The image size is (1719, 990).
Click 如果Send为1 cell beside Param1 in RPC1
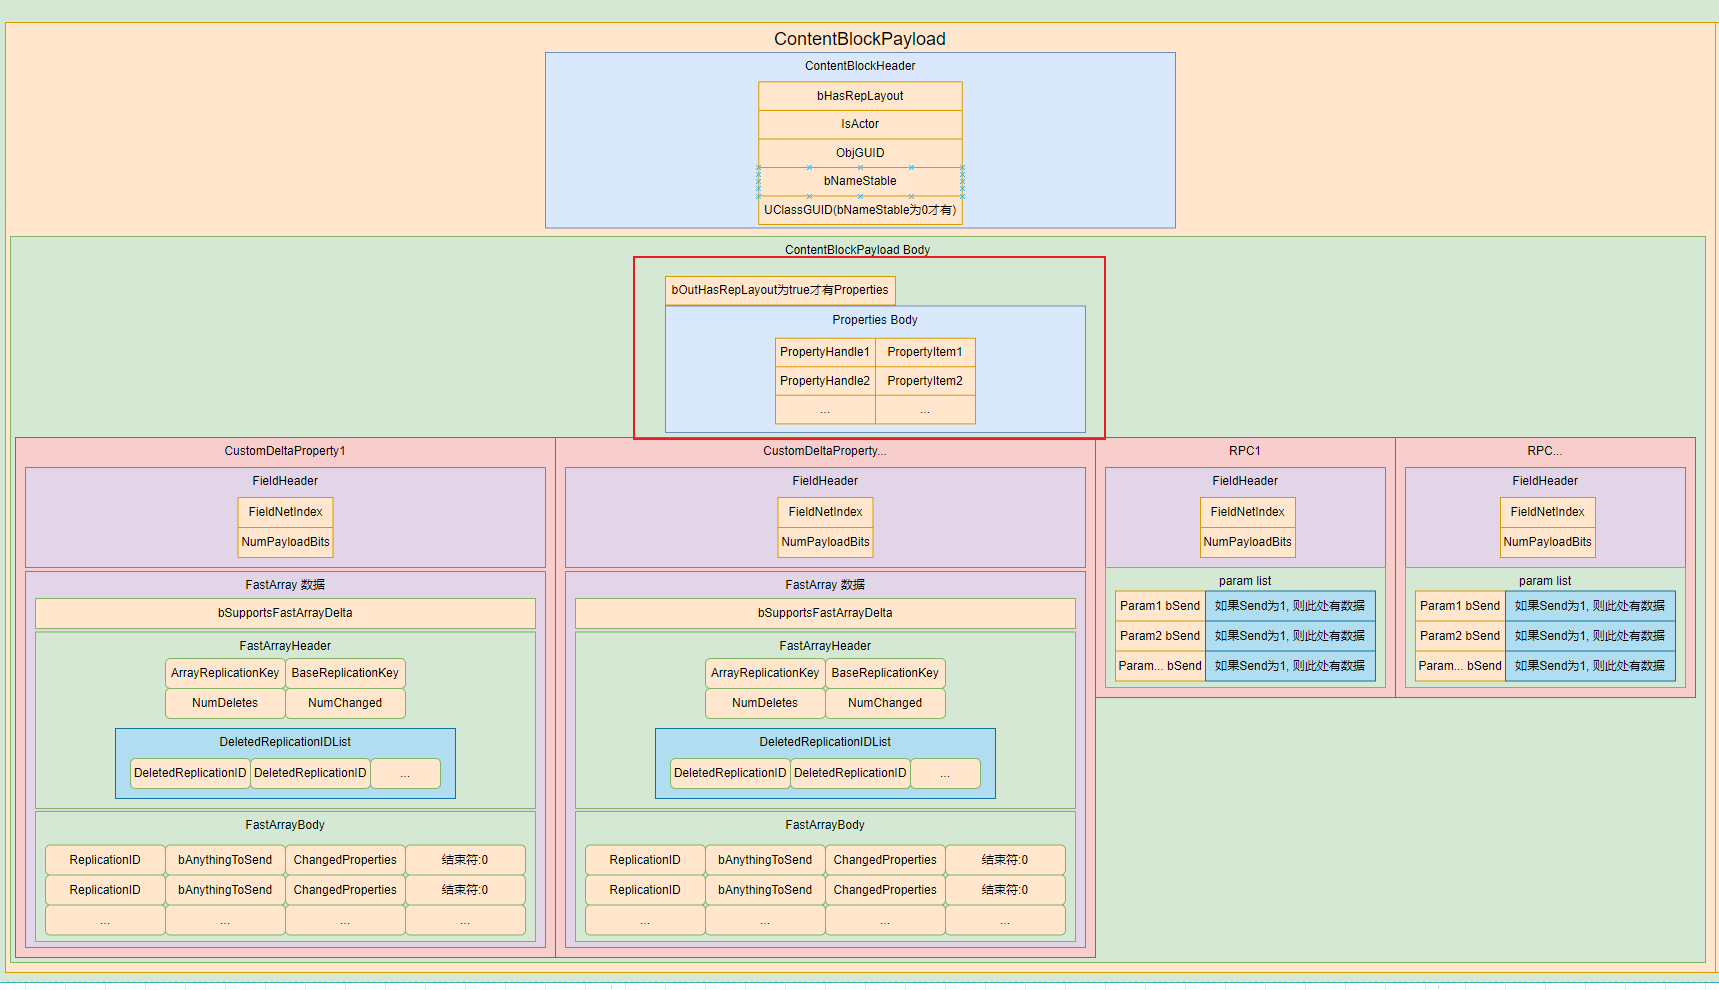point(1290,606)
